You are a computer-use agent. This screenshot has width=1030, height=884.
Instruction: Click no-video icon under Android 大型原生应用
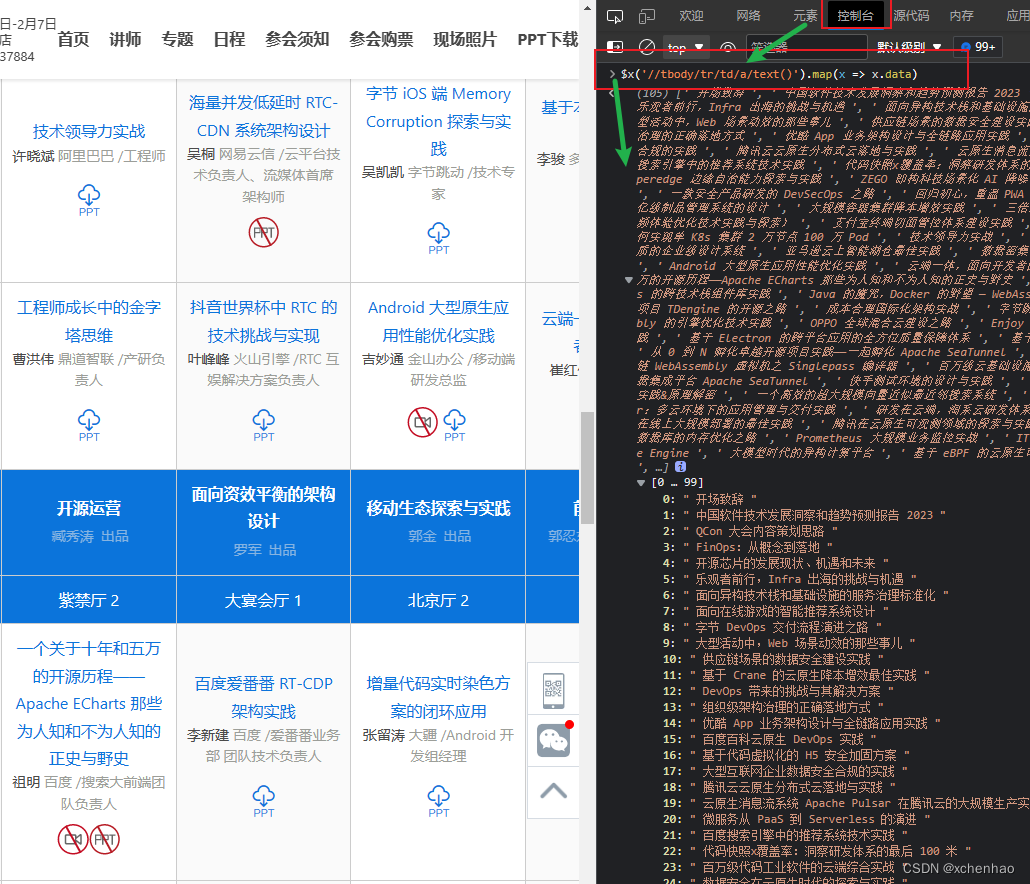[x=422, y=422]
